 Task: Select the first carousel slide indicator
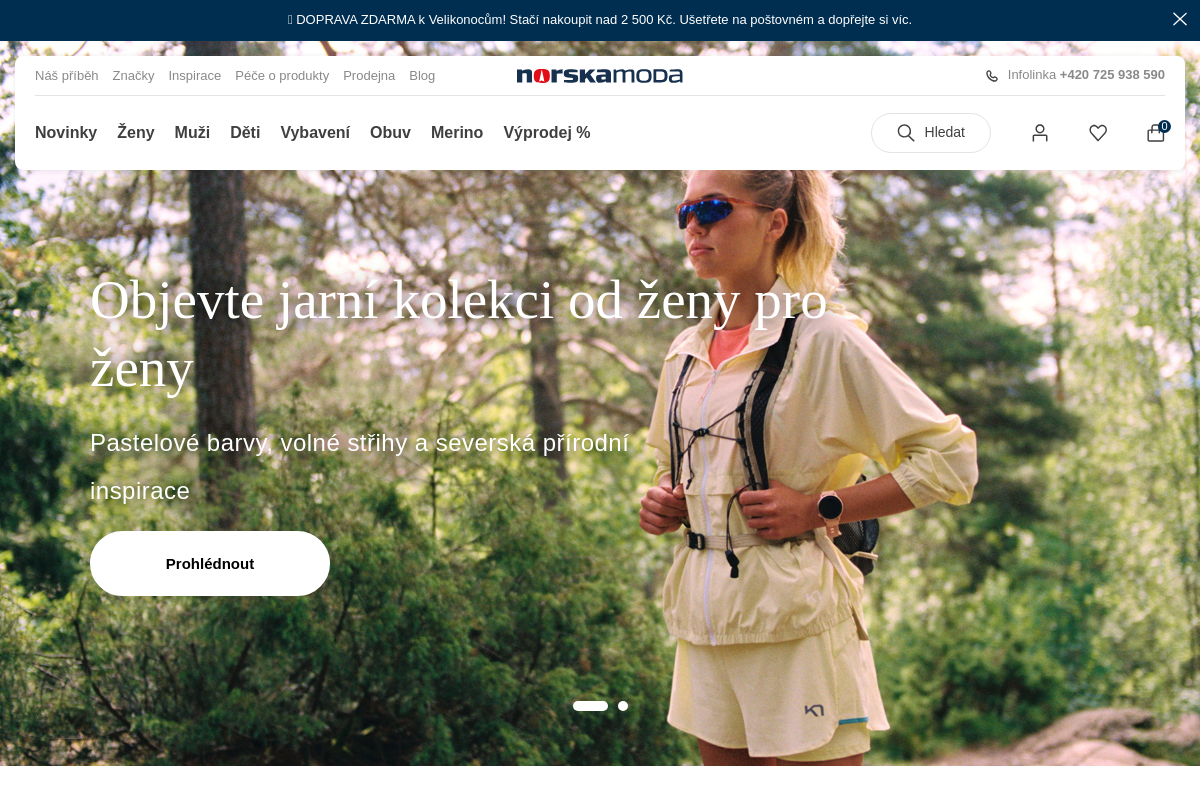(x=590, y=706)
